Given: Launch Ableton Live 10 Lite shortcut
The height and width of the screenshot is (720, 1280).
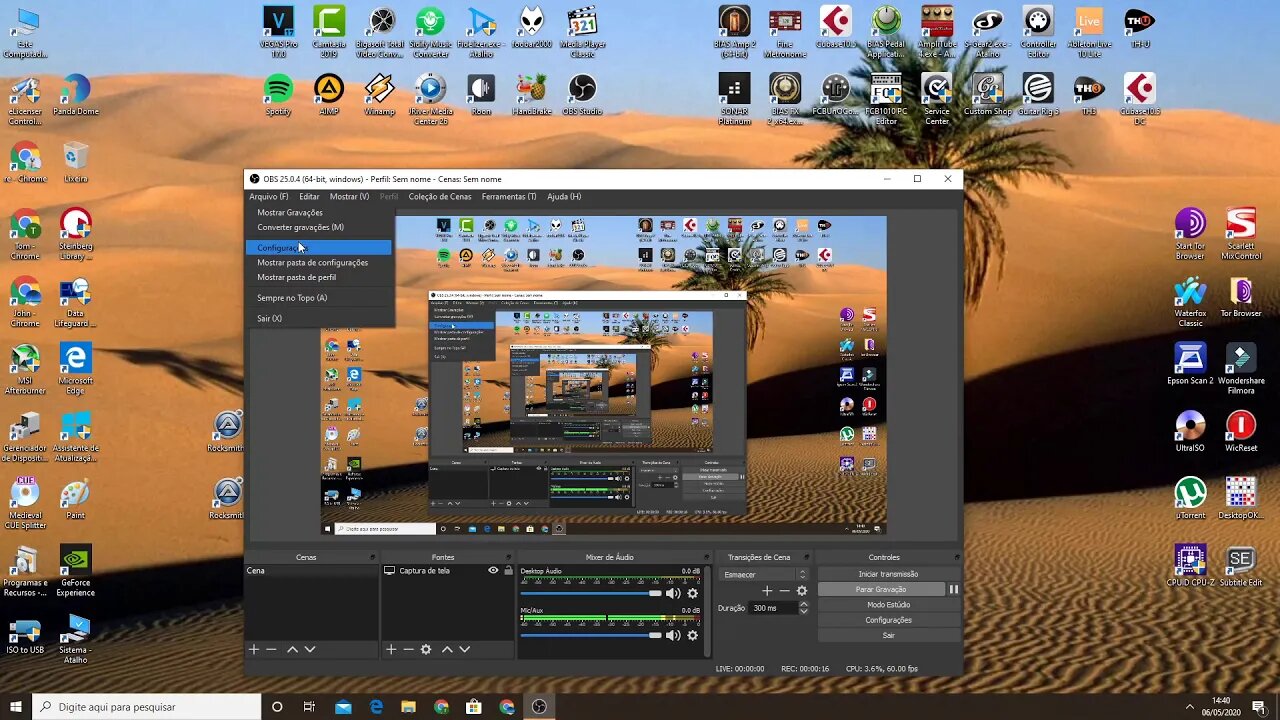Looking at the screenshot, I should pyautogui.click(x=1089, y=27).
